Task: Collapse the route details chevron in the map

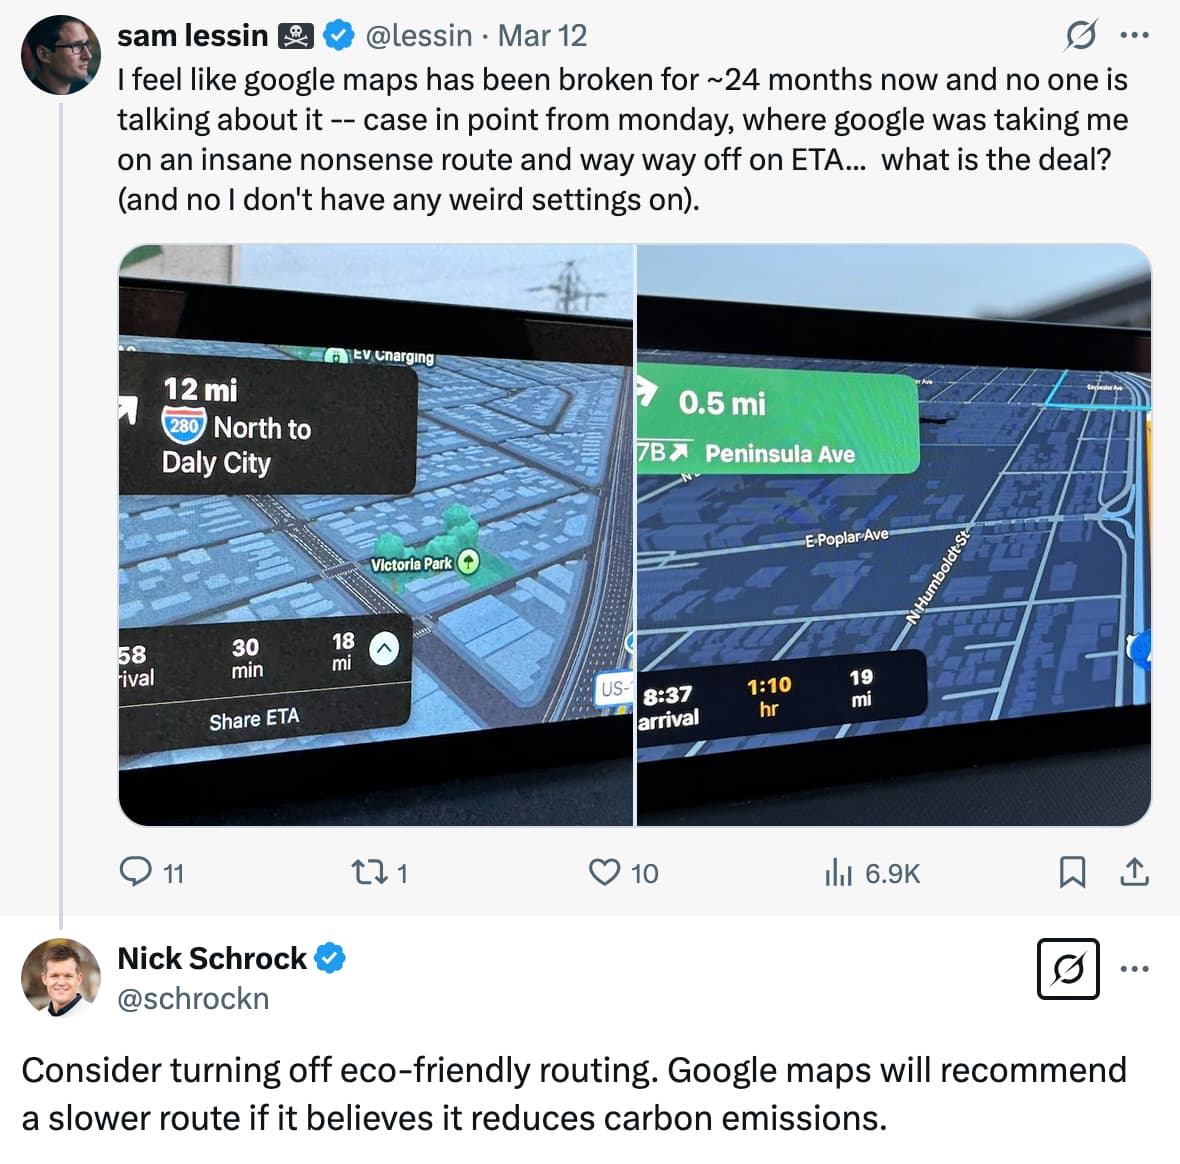Action: coord(383,649)
